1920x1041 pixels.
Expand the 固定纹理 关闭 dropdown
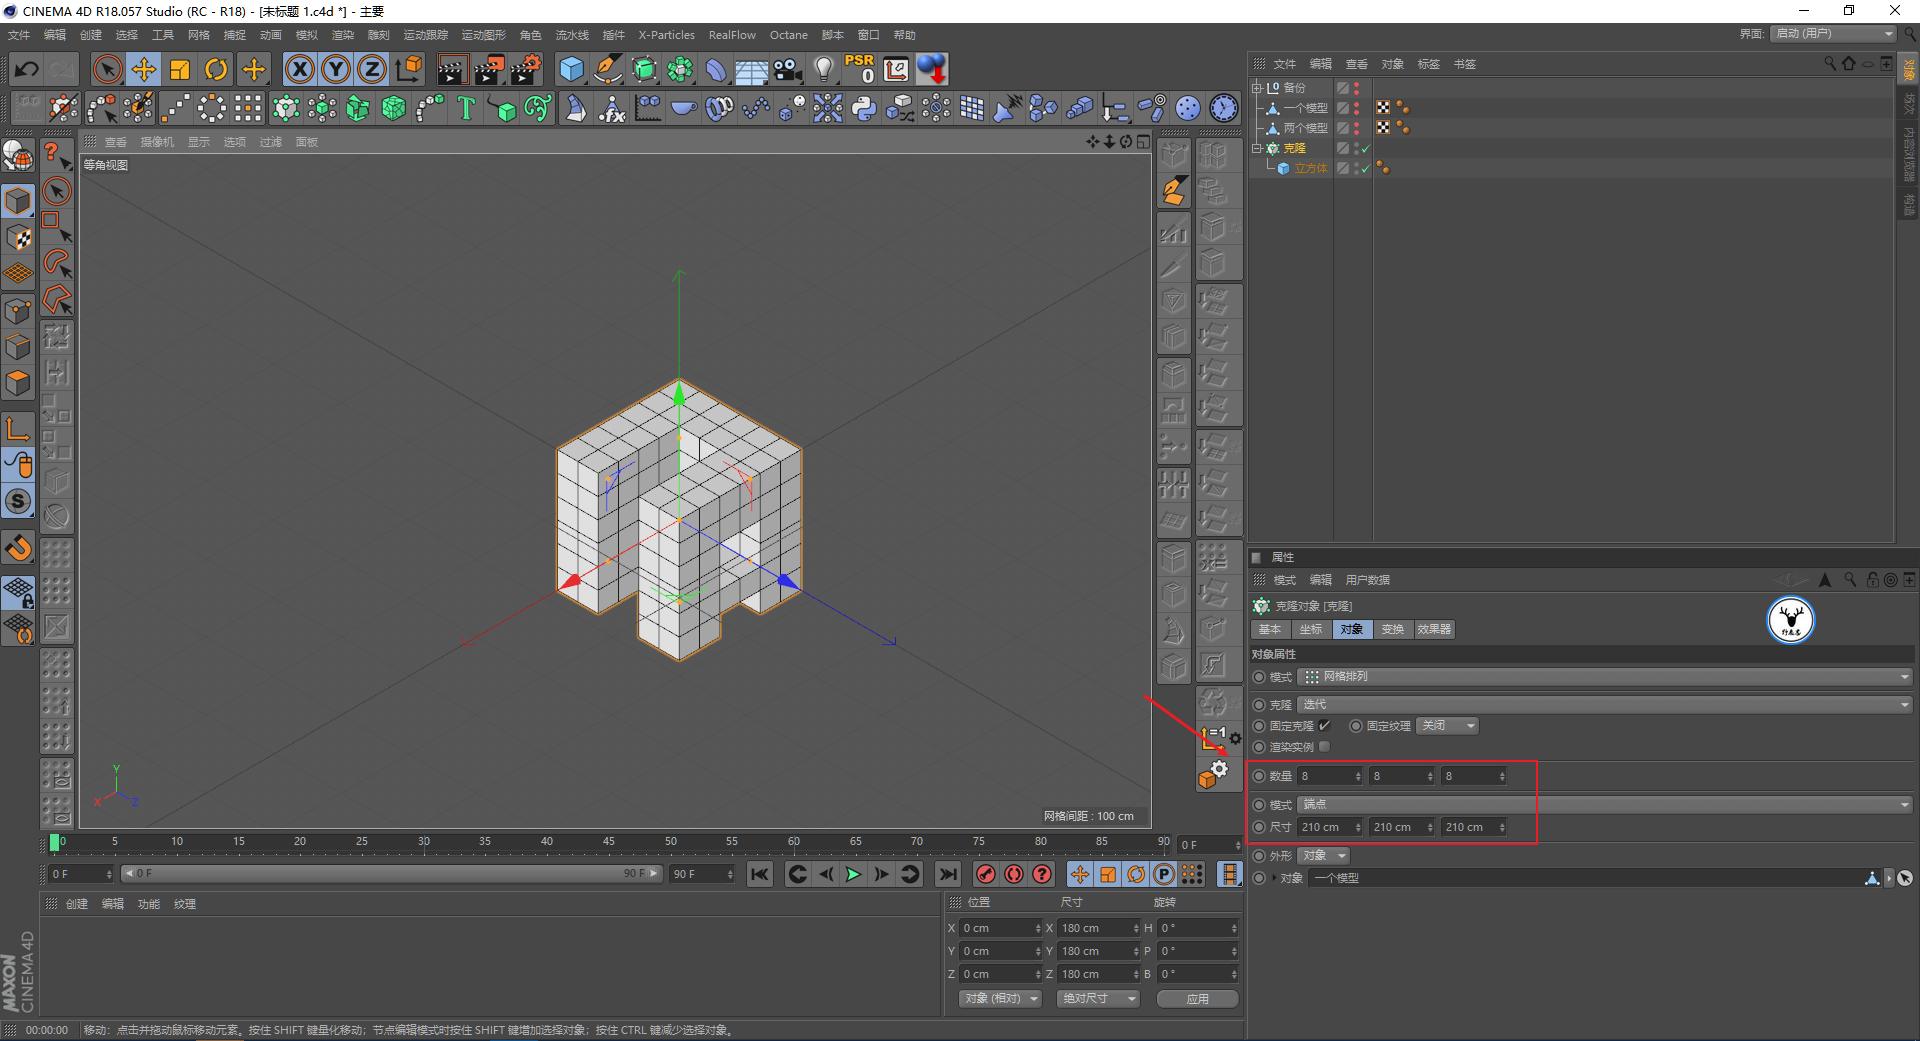(1447, 726)
